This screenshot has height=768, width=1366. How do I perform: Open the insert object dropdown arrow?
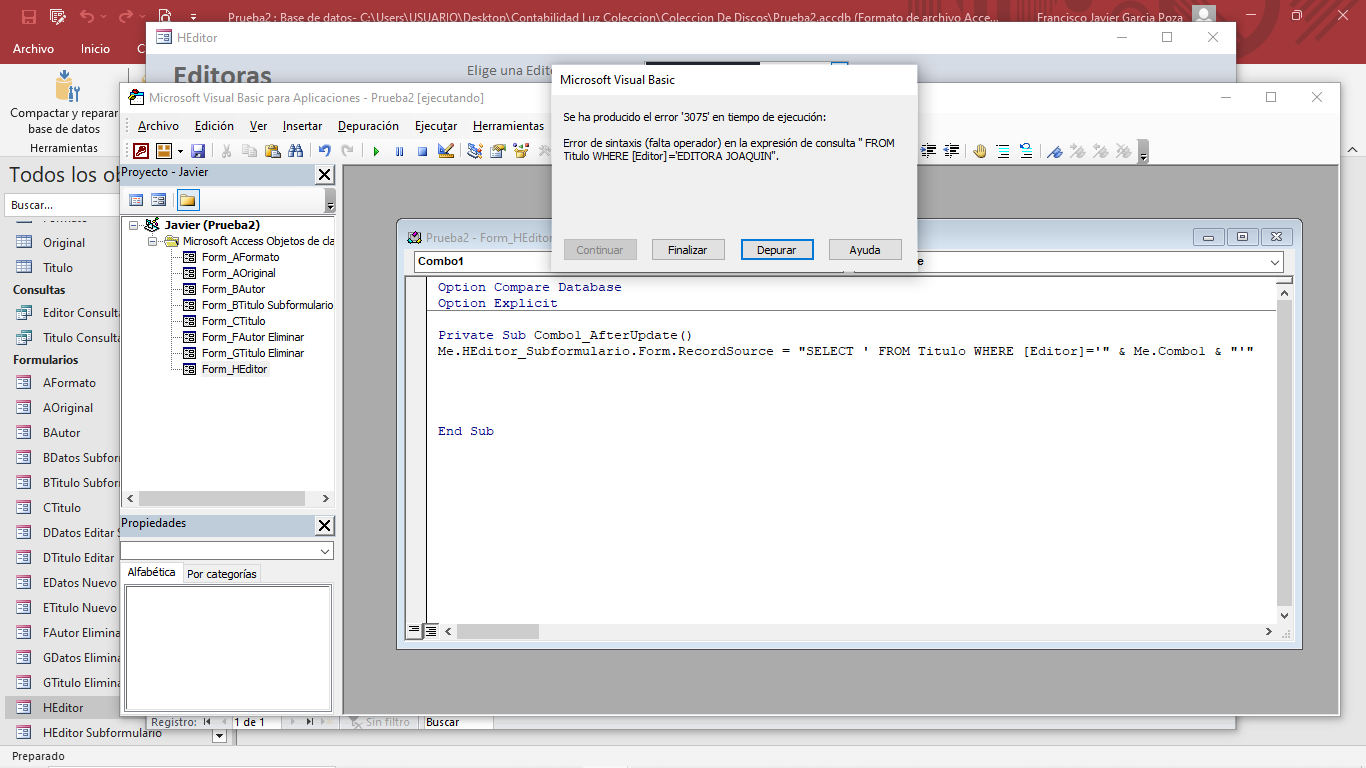point(180,151)
